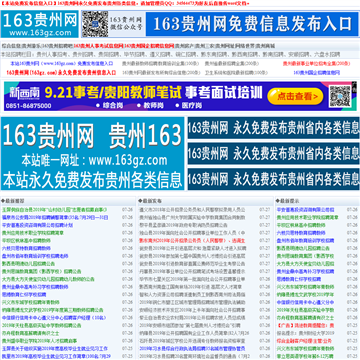Select the 遵义招聘 category link

pyautogui.click(x=159, y=54)
